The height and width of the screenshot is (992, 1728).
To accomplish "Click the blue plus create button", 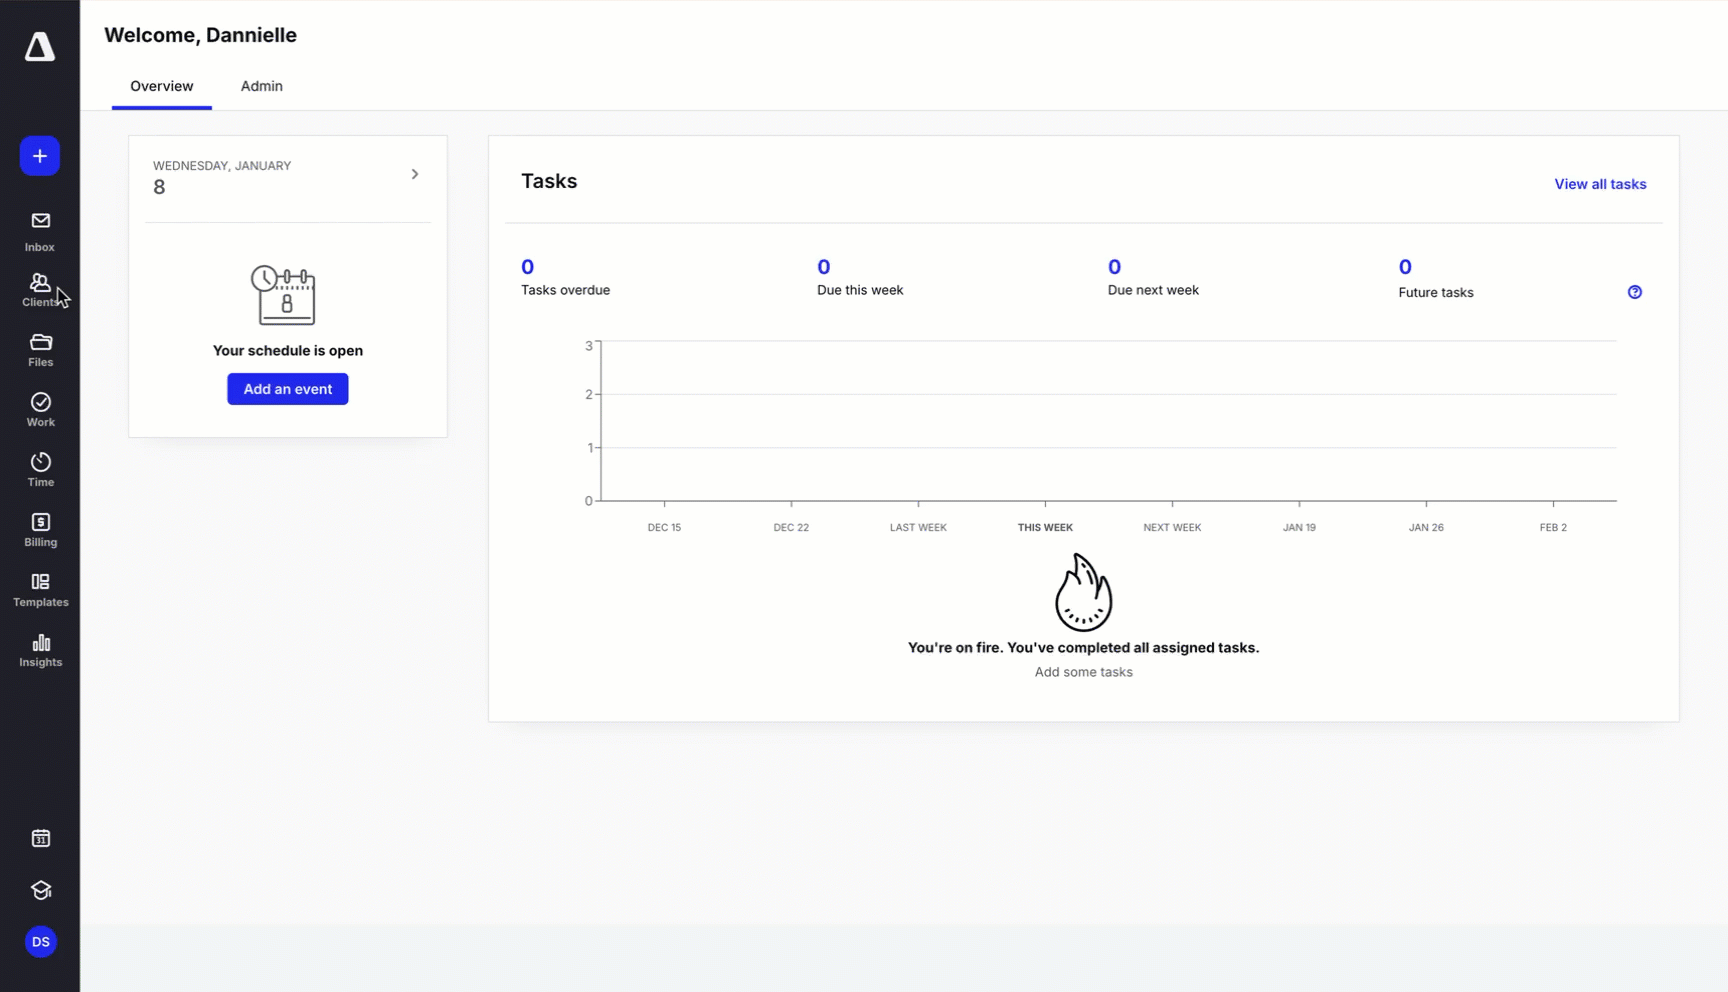I will 40,156.
